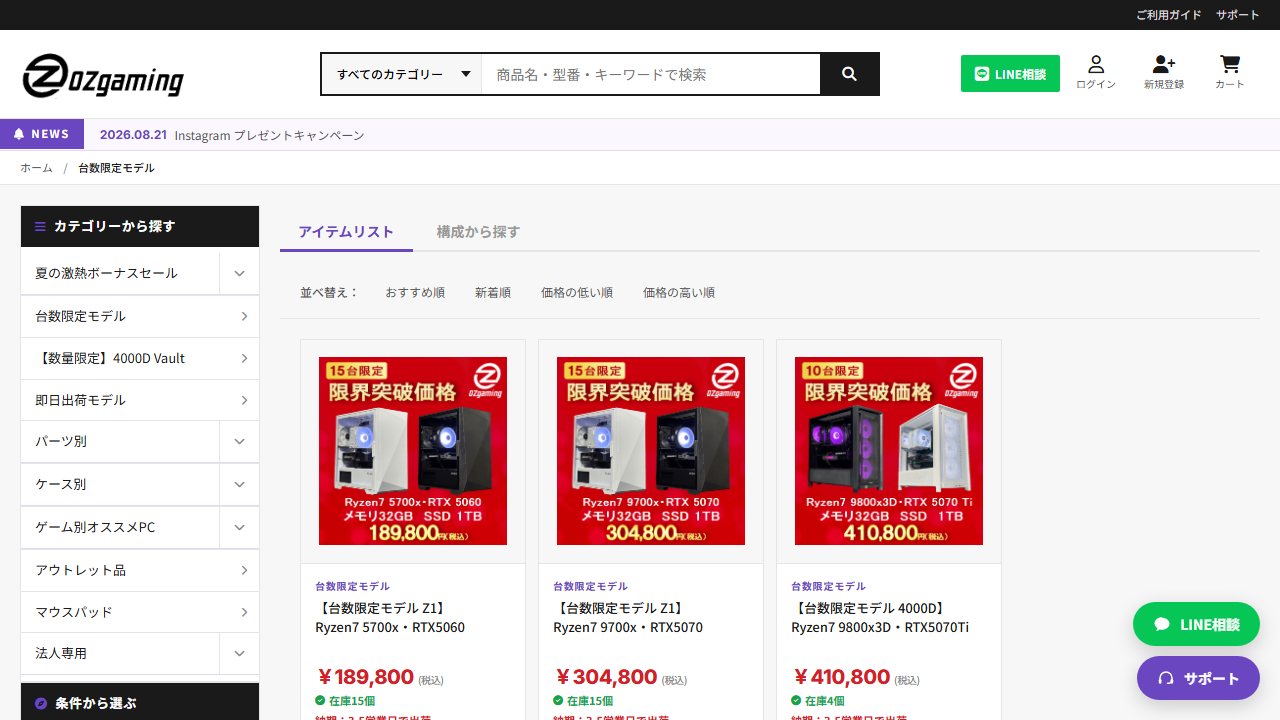1280x720 pixels.
Task: Click the ￥189,800 price
Action: pos(365,677)
